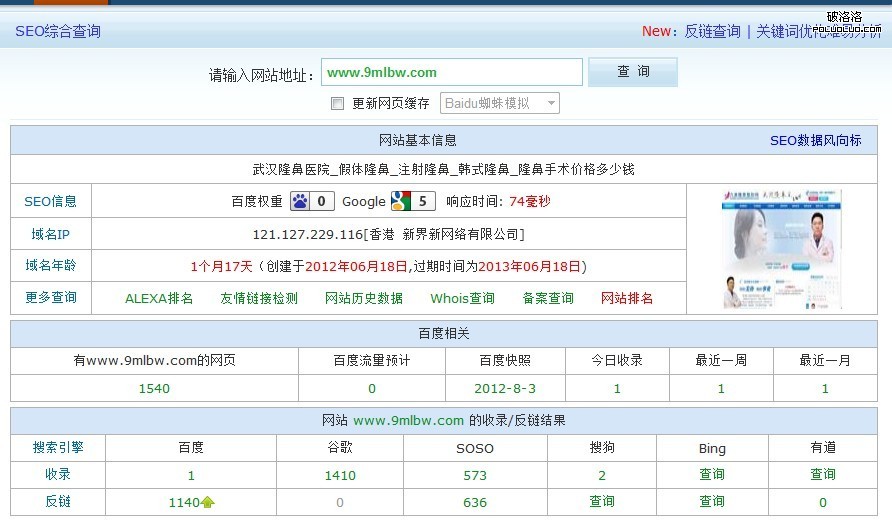This screenshot has height=524, width=892.
Task: Open the Whois查询 link
Action: click(462, 298)
